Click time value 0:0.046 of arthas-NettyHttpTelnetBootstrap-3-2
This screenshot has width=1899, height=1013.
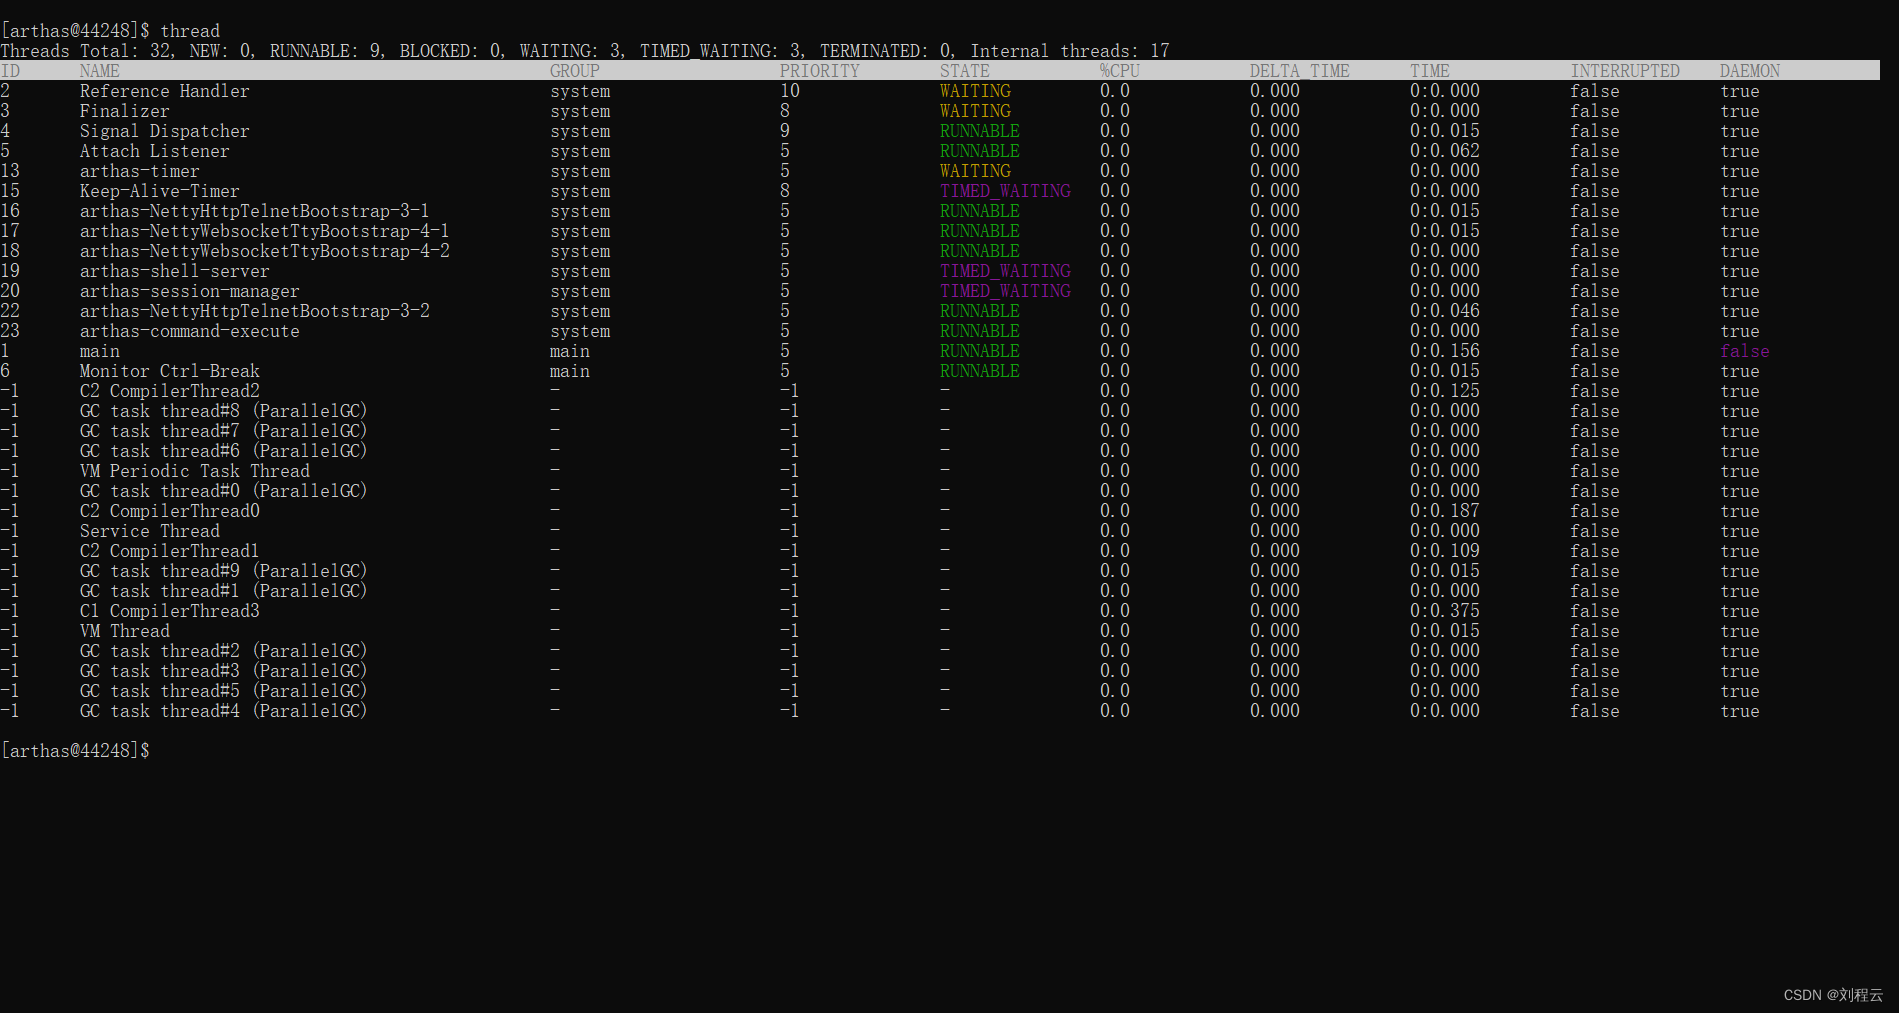point(1445,311)
